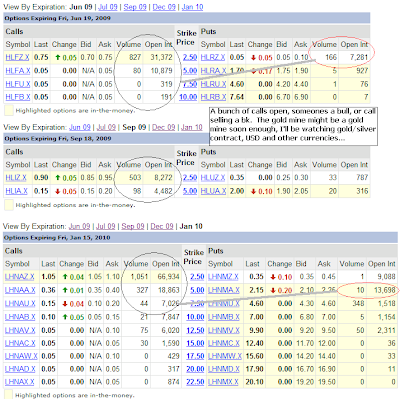
Task: Open the 20.00 strike price link
Action: 195,369
